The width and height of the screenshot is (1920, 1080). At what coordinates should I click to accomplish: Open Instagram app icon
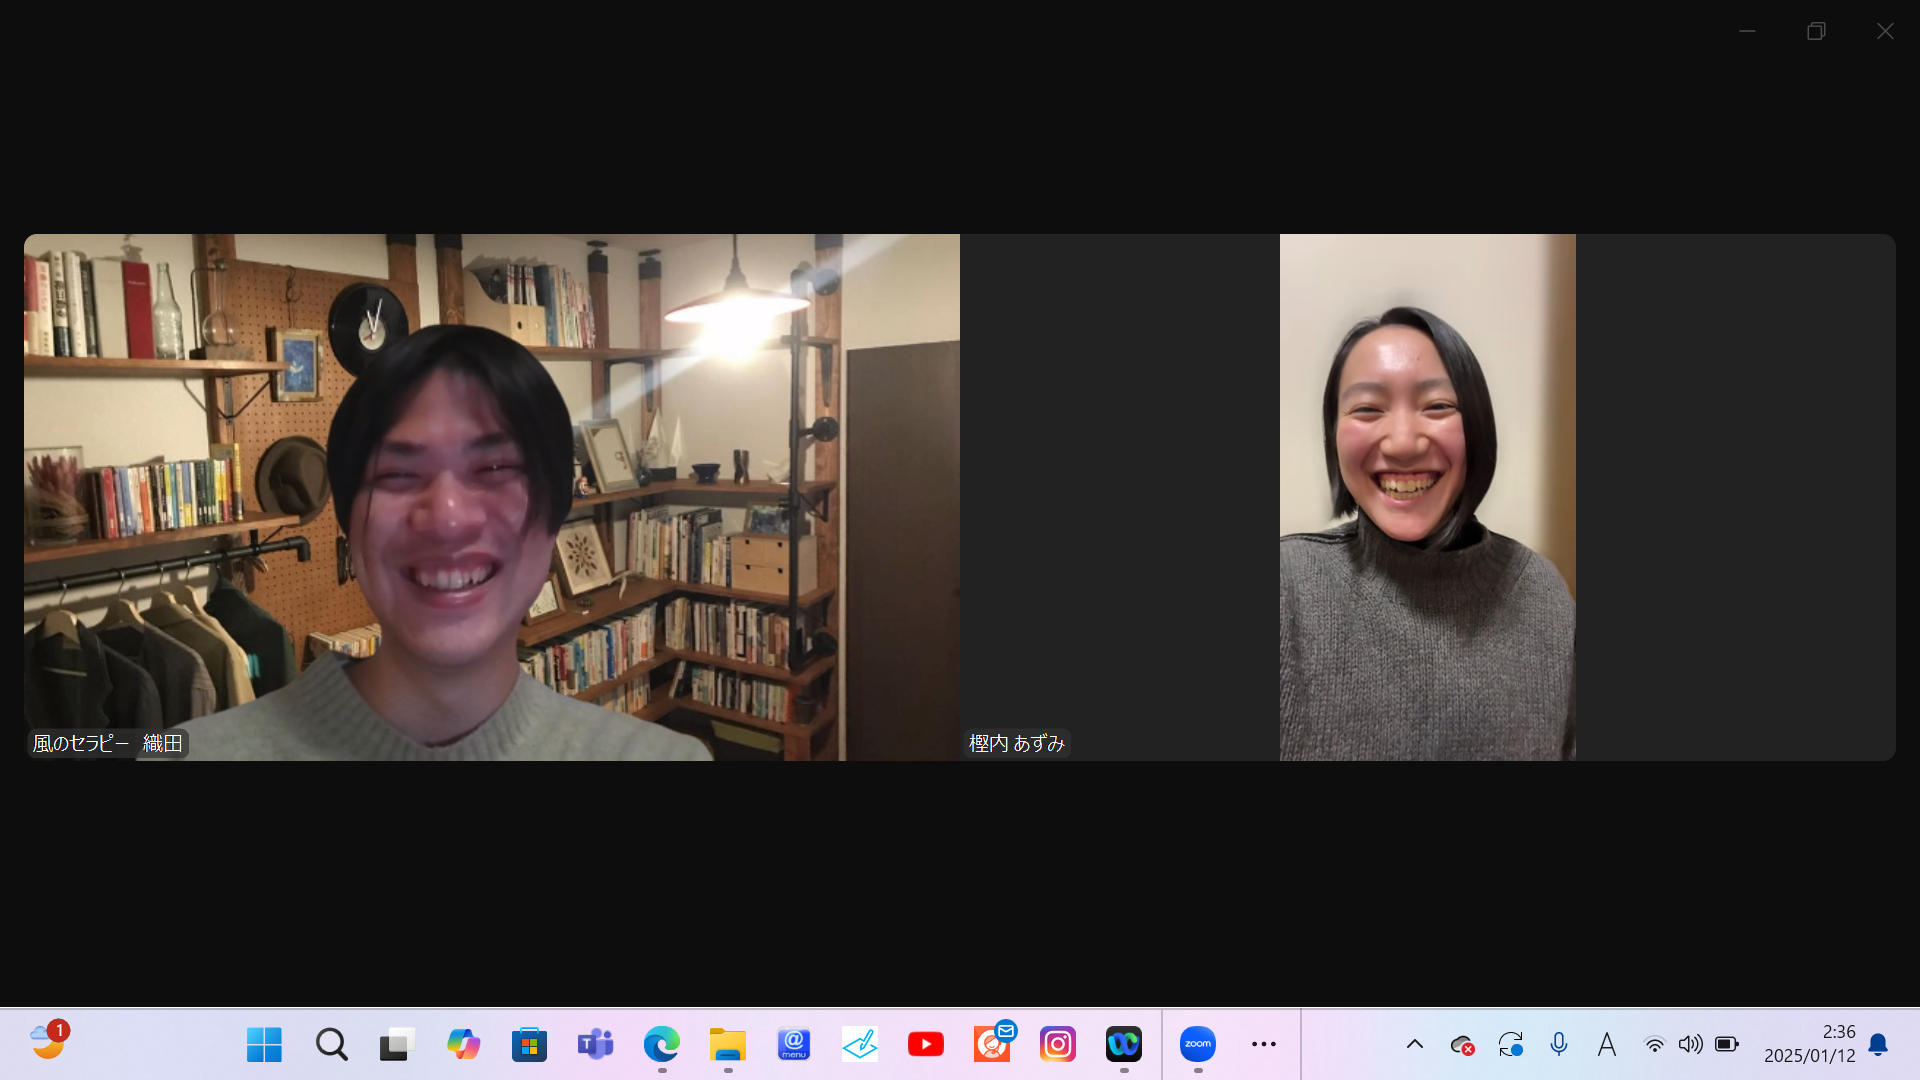(x=1057, y=1044)
